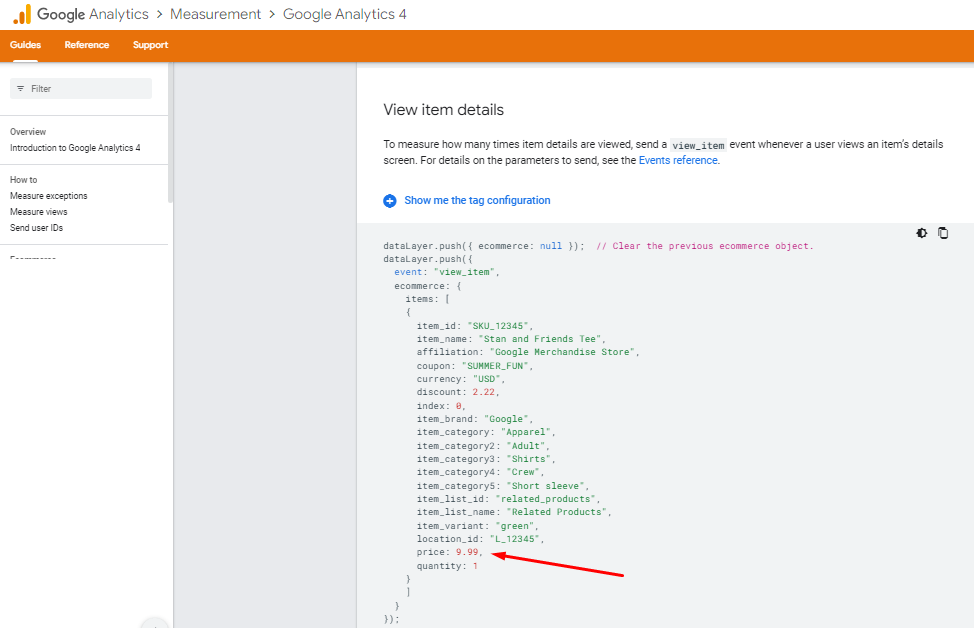Screen dimensions: 974x628
Task: Click the 9.99 price value
Action: click(x=467, y=552)
